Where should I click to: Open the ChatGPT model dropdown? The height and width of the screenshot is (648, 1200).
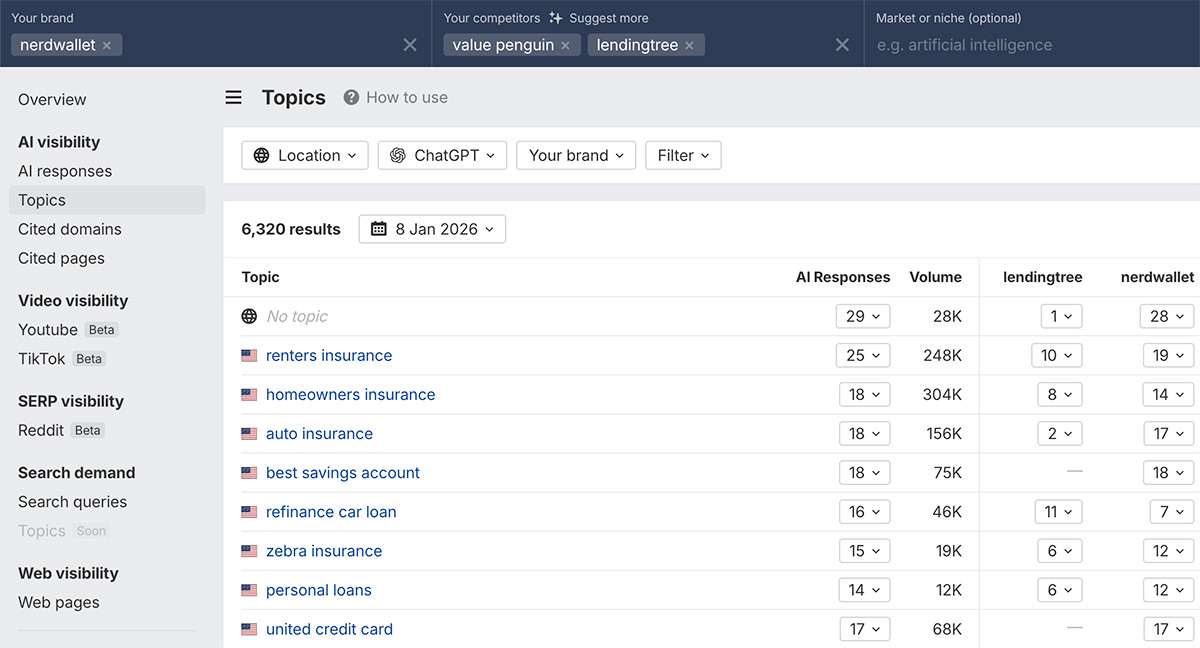coord(442,155)
